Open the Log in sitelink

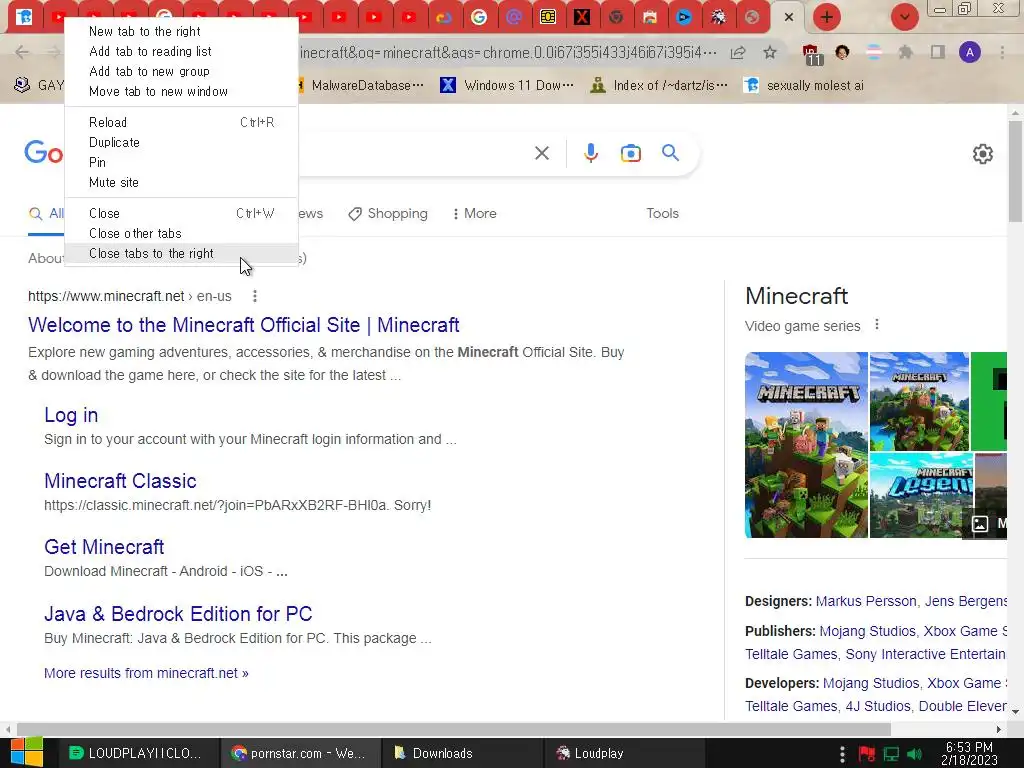(71, 415)
